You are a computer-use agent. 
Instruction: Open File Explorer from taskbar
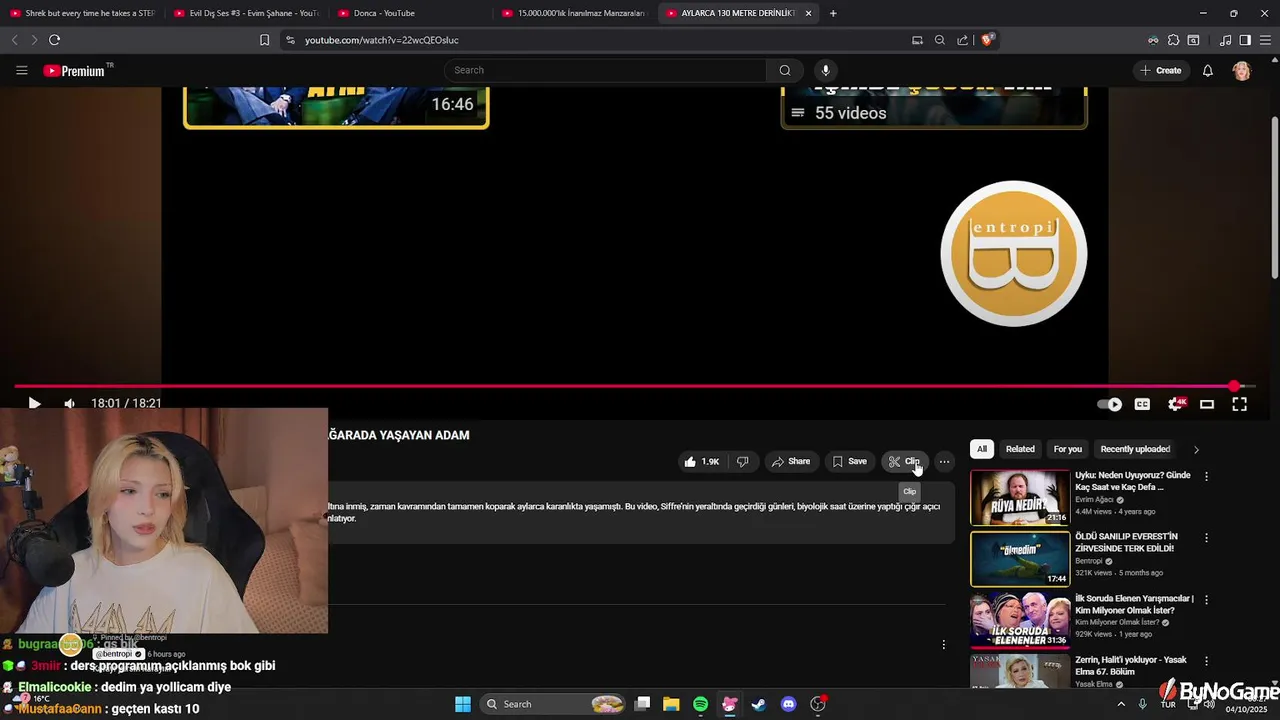pyautogui.click(x=671, y=704)
